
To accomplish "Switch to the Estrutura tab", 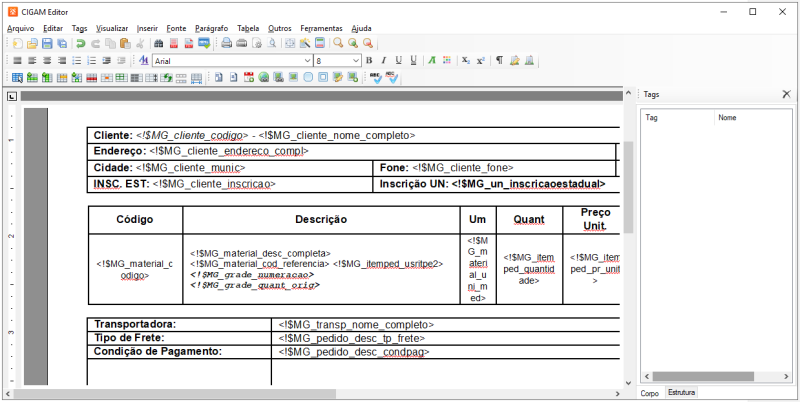I will [681, 393].
